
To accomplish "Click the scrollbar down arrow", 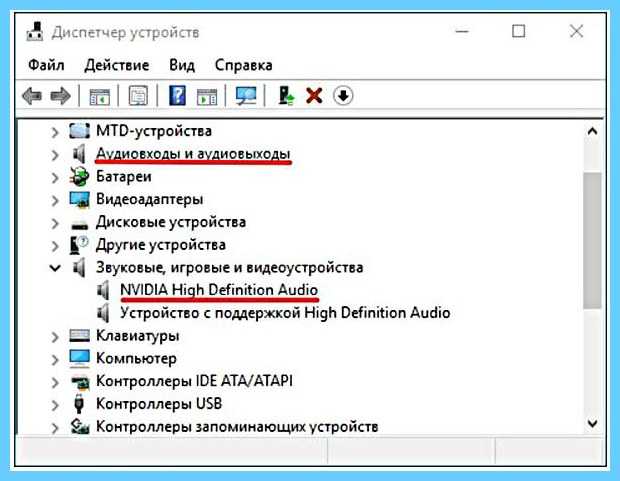I will tap(592, 424).
